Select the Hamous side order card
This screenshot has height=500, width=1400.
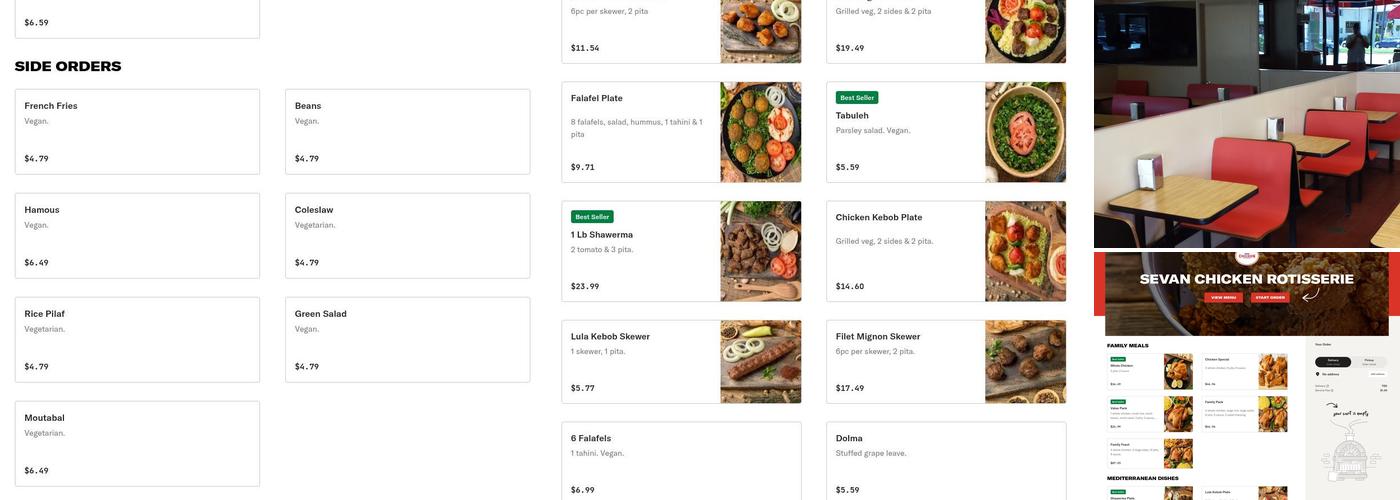(137, 236)
